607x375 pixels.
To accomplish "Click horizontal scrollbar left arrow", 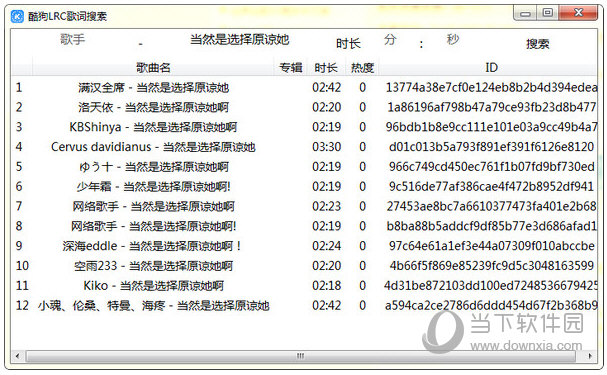I will tap(17, 356).
